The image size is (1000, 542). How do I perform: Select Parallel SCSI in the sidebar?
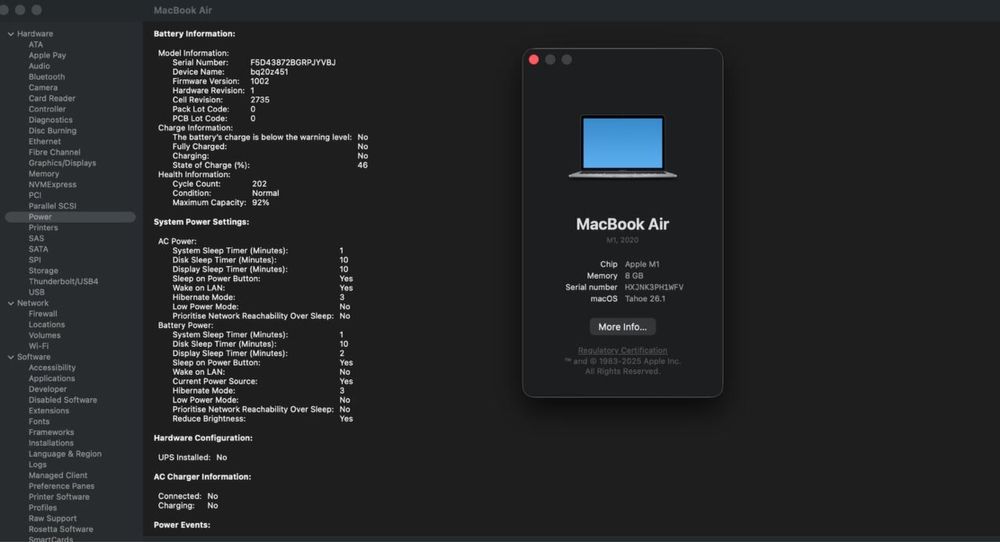coord(52,207)
